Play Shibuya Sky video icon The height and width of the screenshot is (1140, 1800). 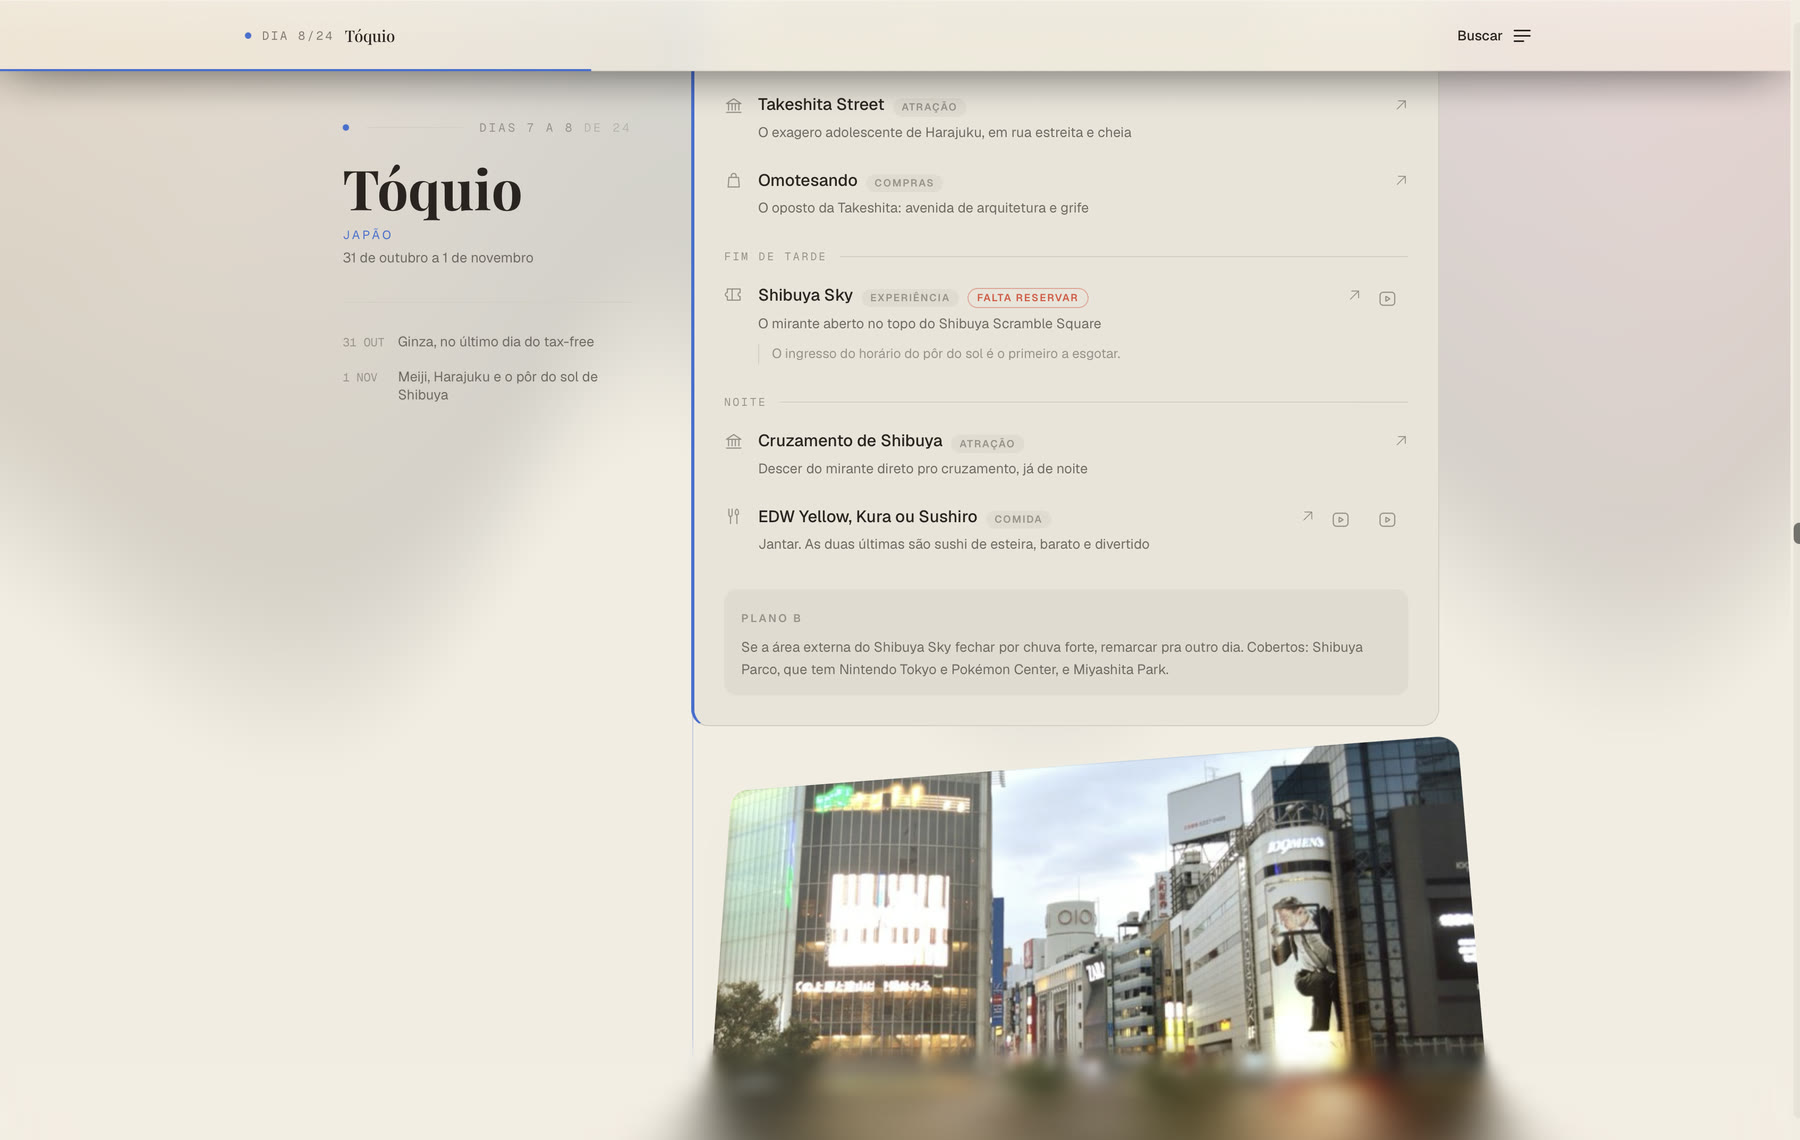pyautogui.click(x=1387, y=299)
